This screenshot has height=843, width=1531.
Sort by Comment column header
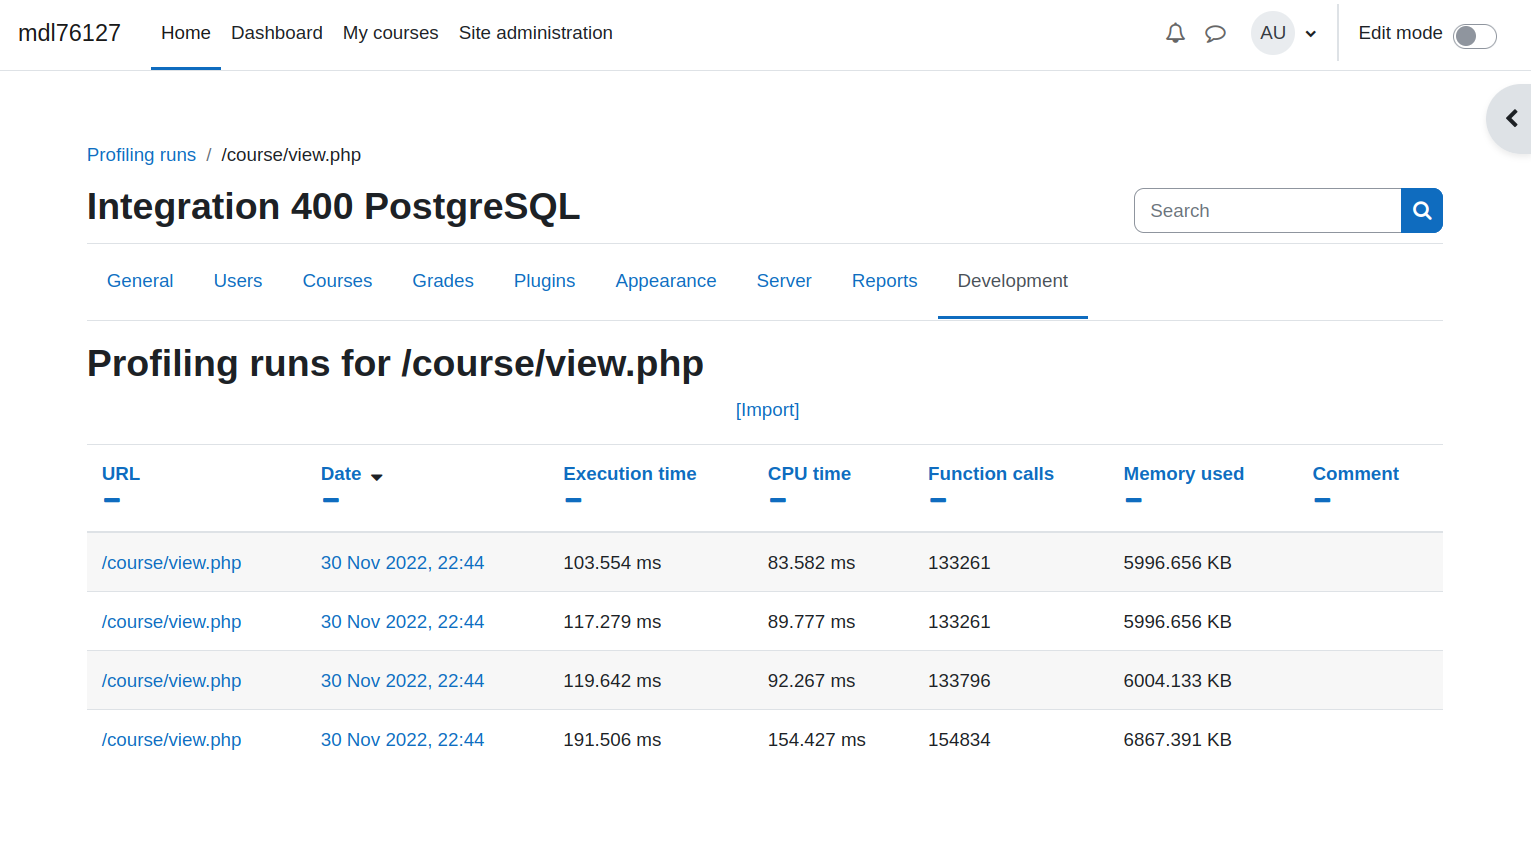coord(1356,474)
